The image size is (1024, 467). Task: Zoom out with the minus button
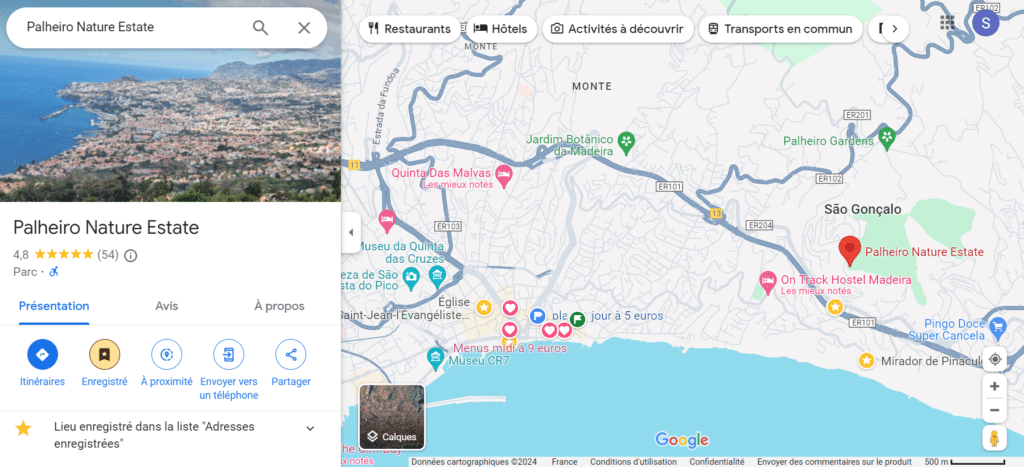pyautogui.click(x=995, y=410)
